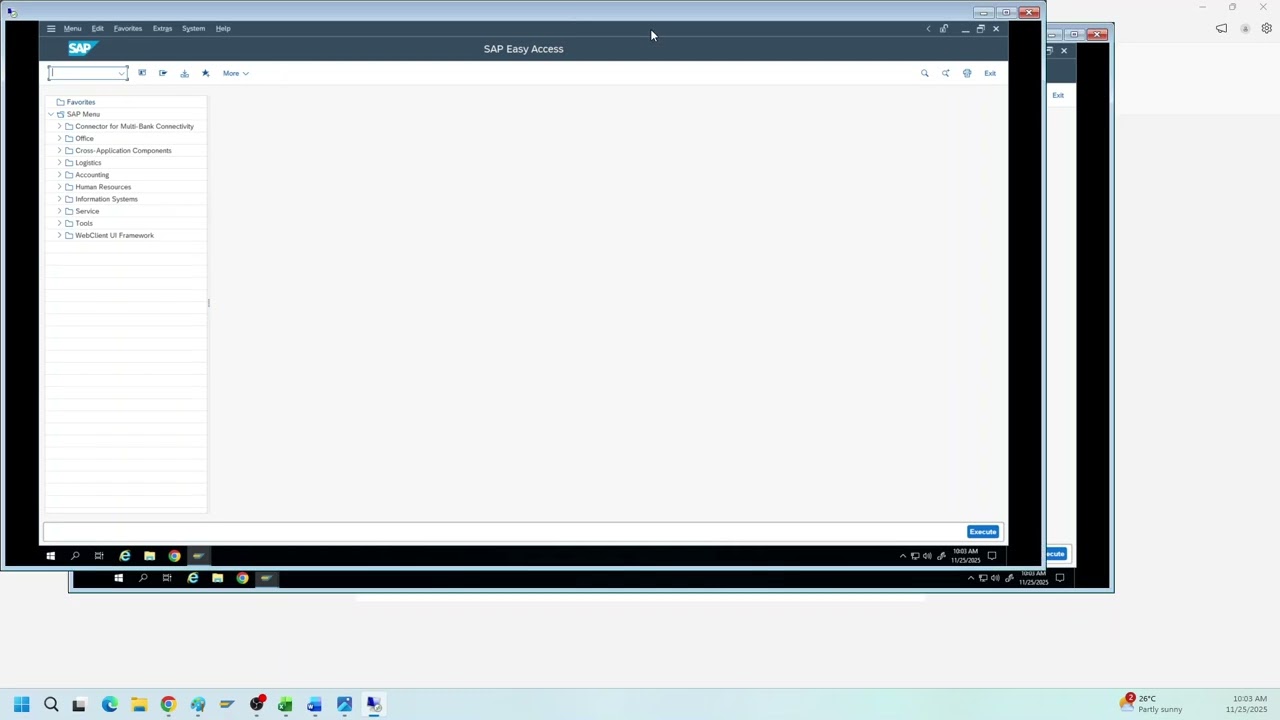Screen dimensions: 1280x720
Task: Click the remote taskbar search icon
Action: pyautogui.click(x=75, y=556)
